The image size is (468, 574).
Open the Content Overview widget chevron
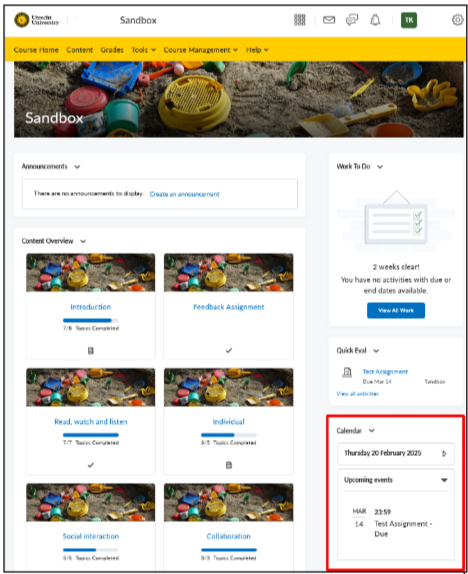(x=83, y=241)
